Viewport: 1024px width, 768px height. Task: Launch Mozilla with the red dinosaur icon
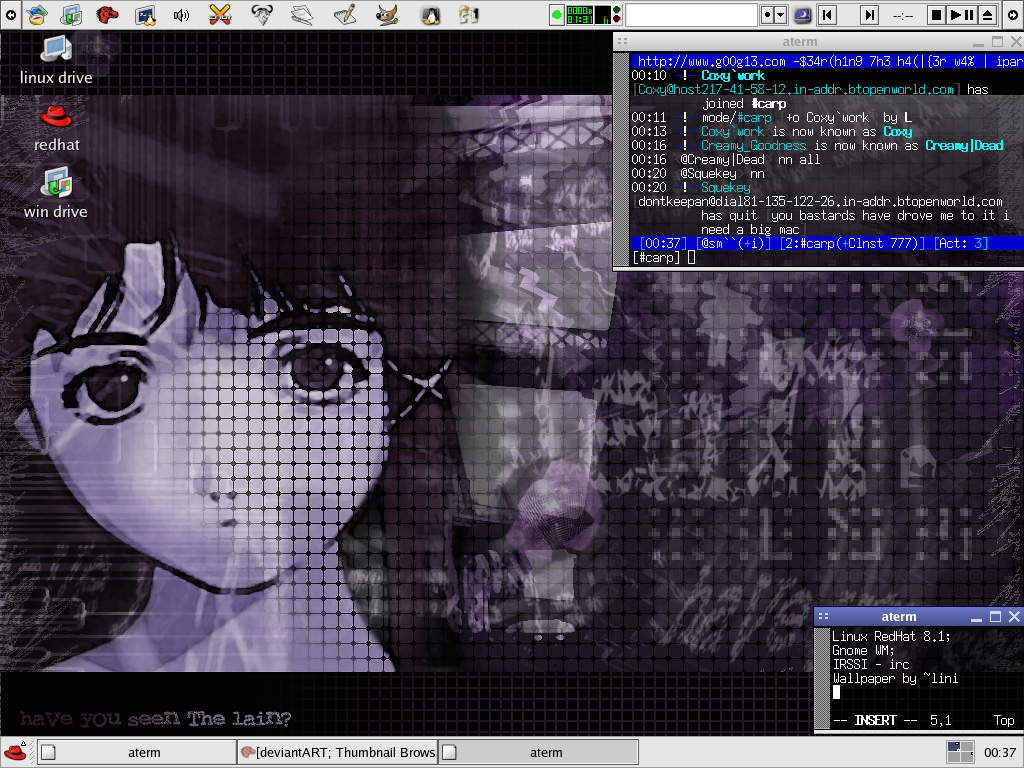pos(107,14)
